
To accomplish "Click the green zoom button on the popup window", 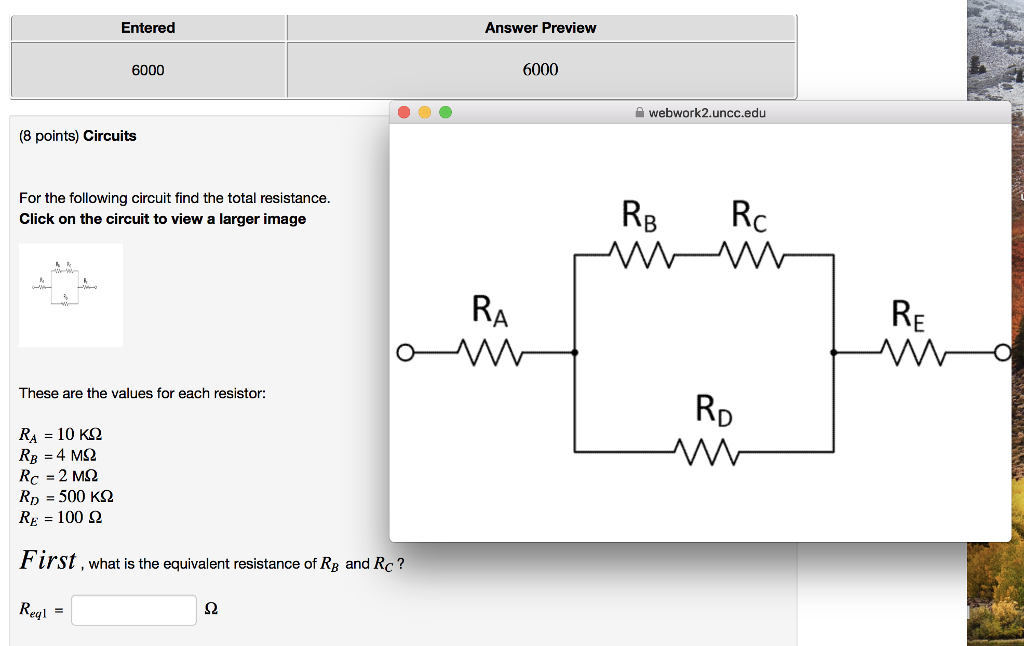I will pyautogui.click(x=444, y=112).
